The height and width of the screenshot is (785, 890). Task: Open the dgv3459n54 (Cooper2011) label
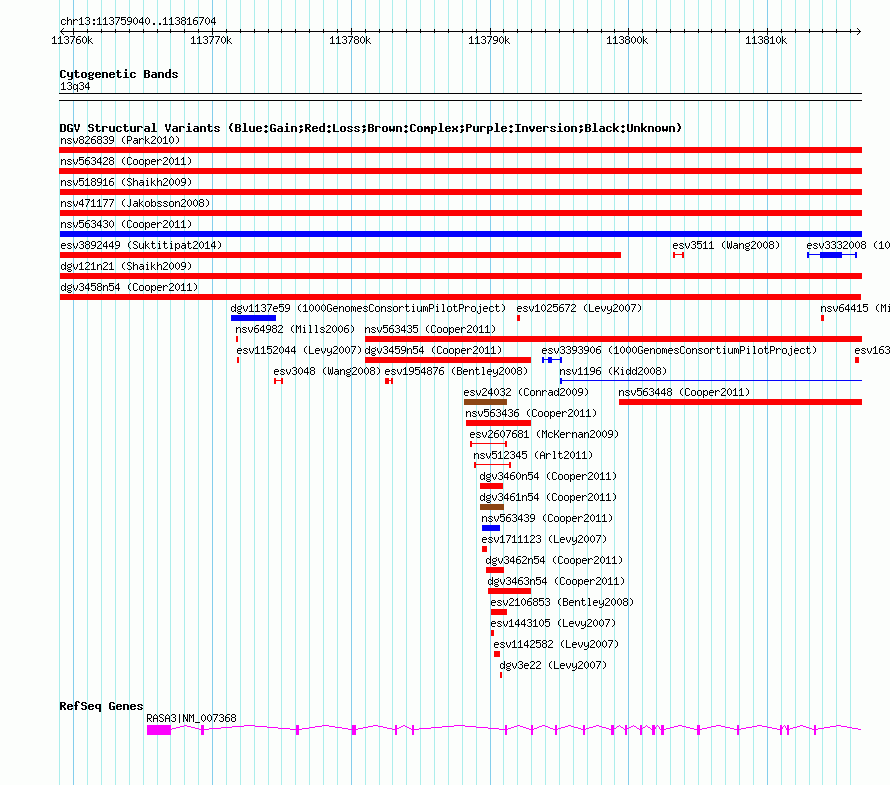click(433, 350)
